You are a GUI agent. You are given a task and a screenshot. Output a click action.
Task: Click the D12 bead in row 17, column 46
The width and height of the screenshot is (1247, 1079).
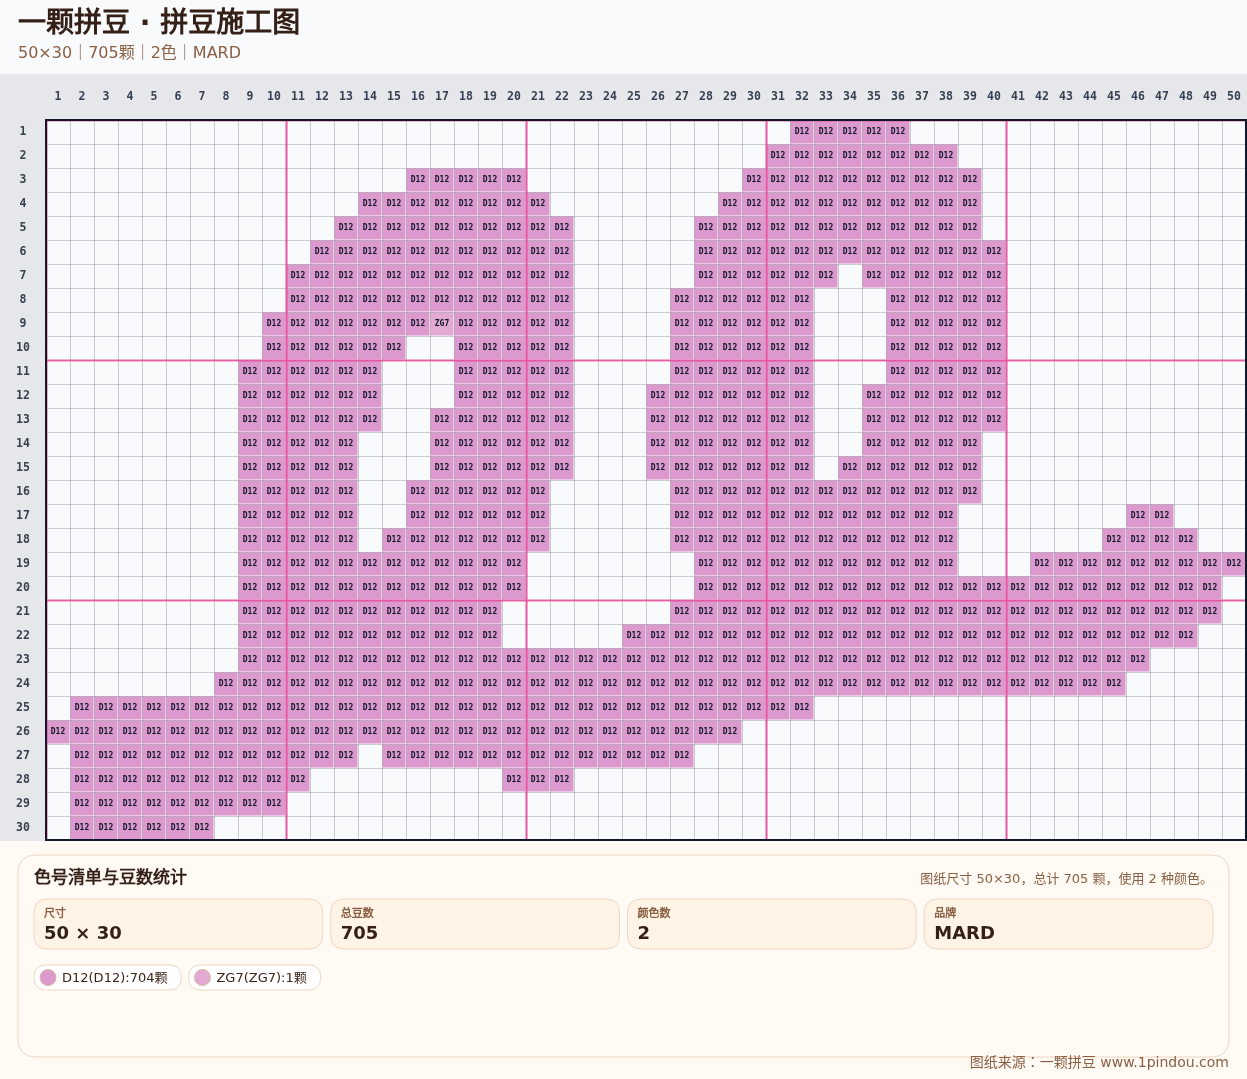coord(1138,515)
